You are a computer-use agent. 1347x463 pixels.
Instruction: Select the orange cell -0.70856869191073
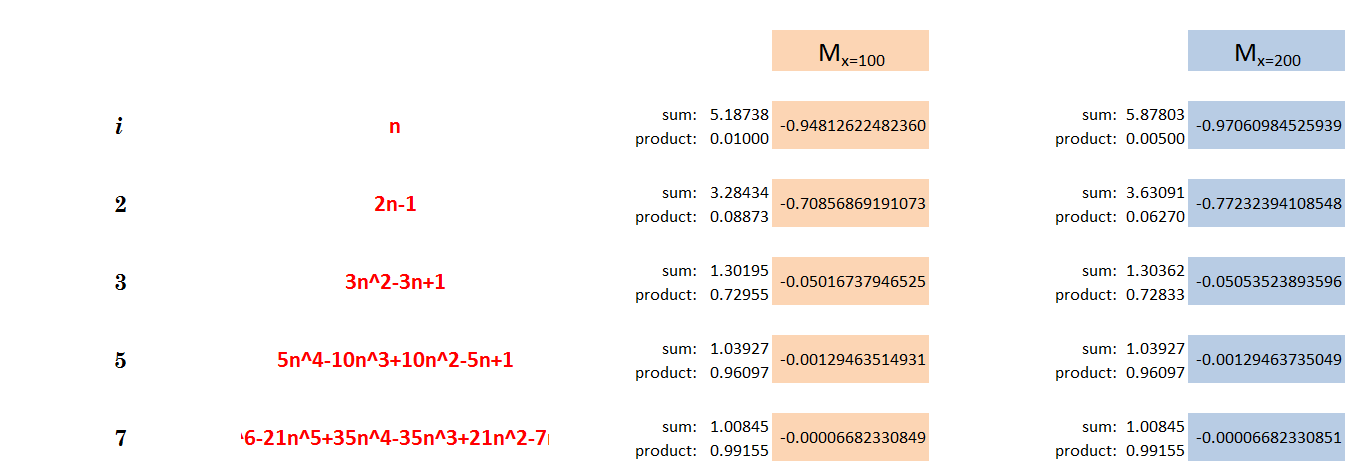click(850, 204)
